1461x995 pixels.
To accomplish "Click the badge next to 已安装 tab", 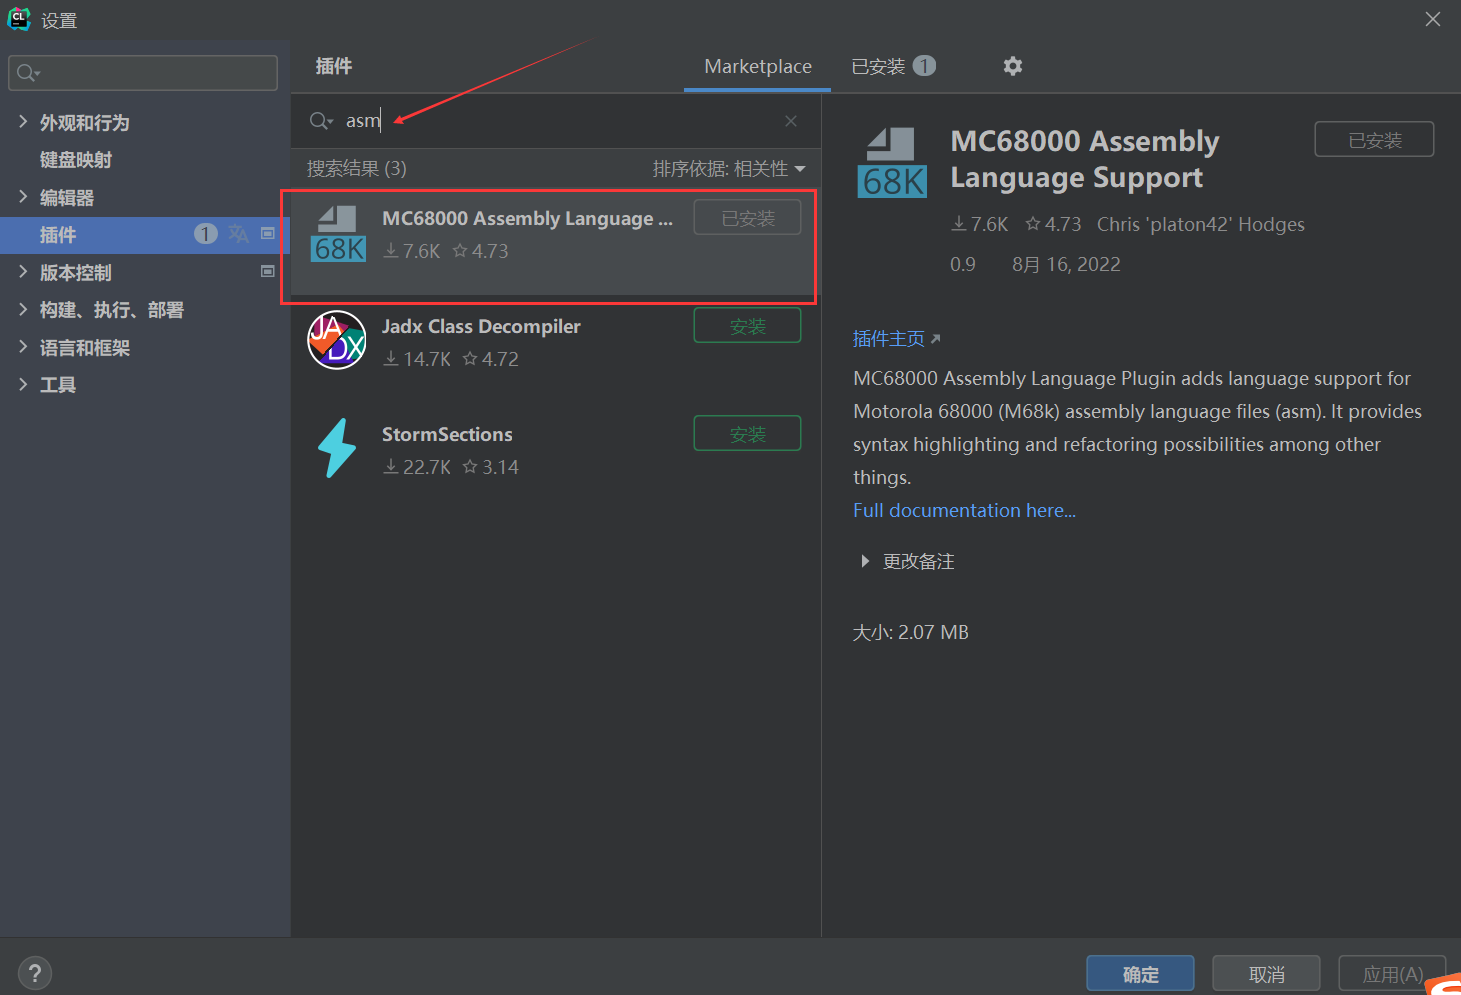I will (924, 66).
